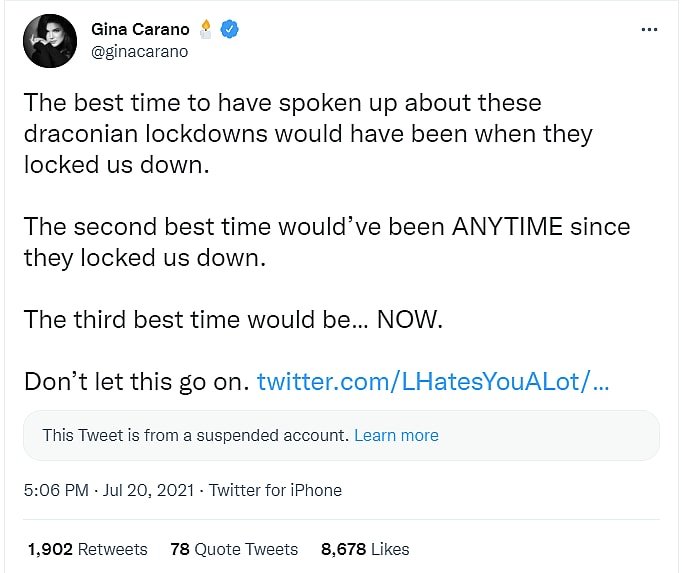Open the twitter.com/LHatesYouALot link

click(x=433, y=381)
